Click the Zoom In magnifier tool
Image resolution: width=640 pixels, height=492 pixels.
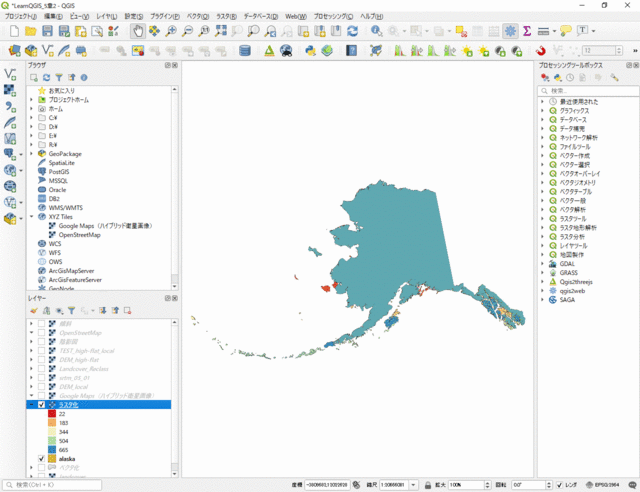click(171, 31)
